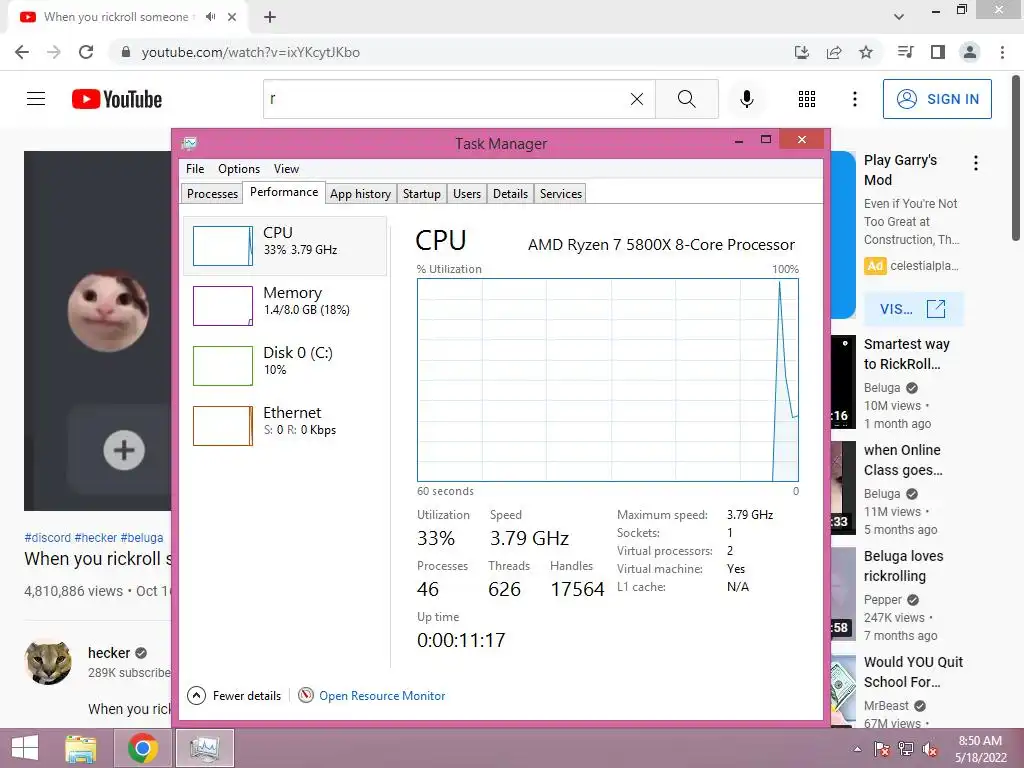1024x768 pixels.
Task: Open hecker channel avatar
Action: 48,662
